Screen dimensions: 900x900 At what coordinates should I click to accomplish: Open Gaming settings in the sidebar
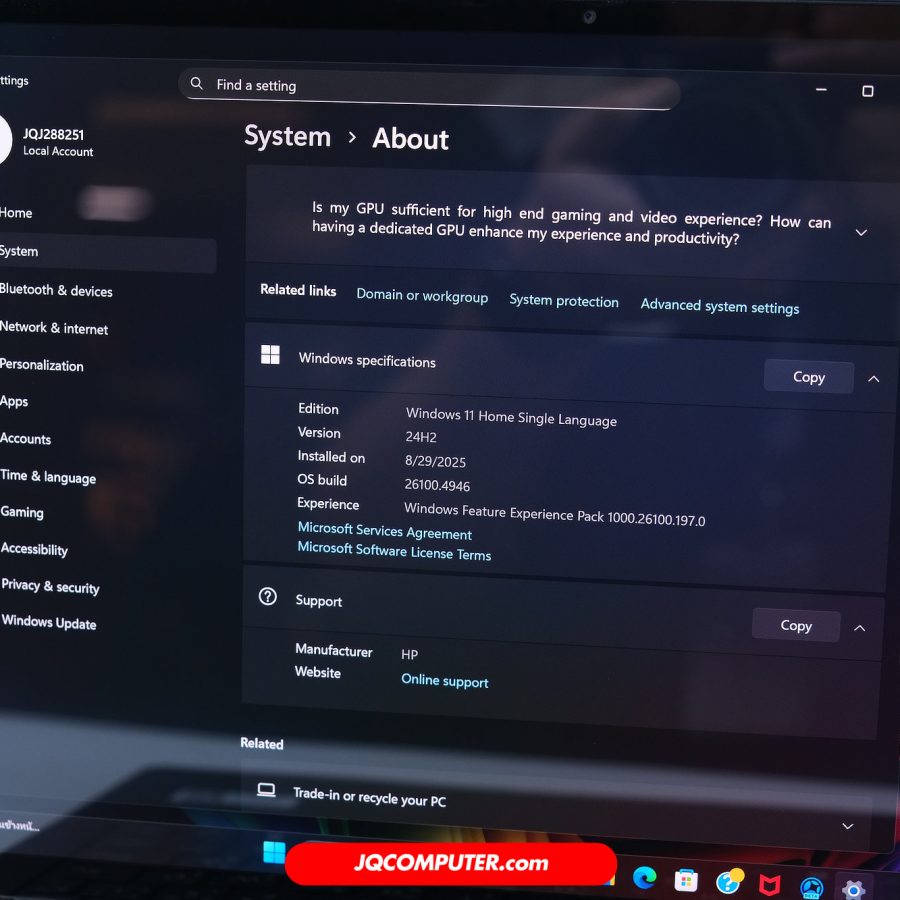pos(22,512)
